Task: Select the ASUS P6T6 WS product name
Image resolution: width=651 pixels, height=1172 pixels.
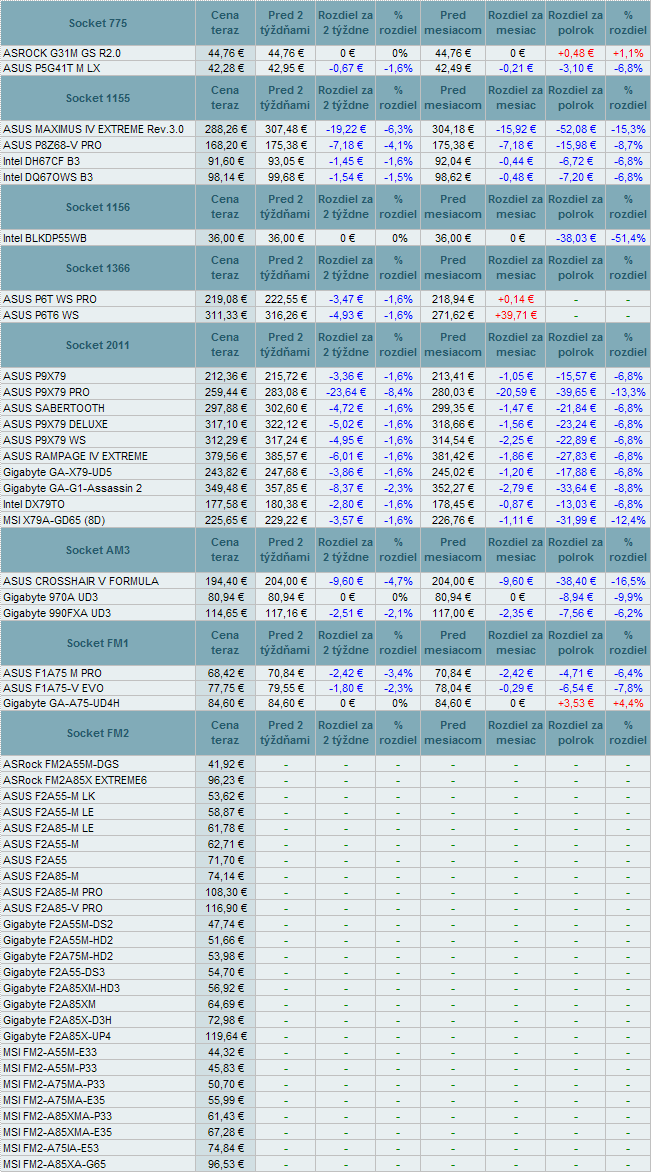Action: coord(41,315)
